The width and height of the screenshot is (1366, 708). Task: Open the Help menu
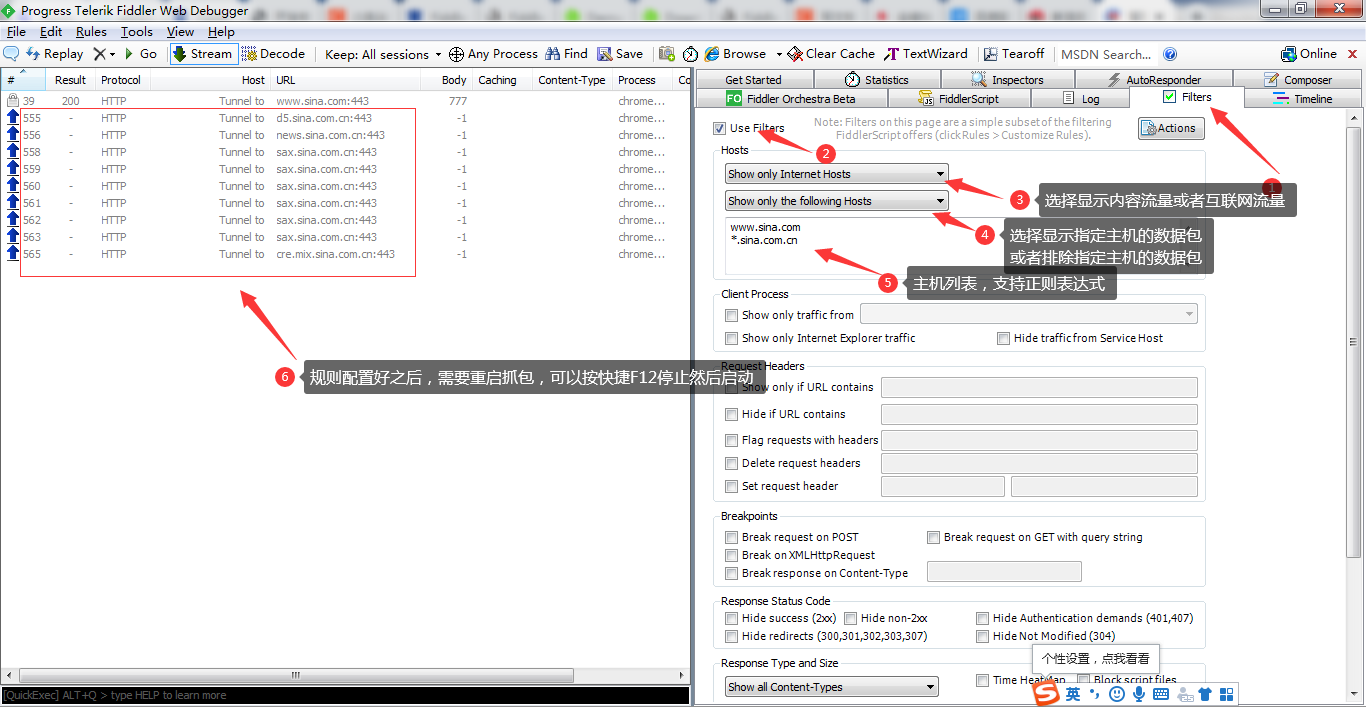coord(221,32)
